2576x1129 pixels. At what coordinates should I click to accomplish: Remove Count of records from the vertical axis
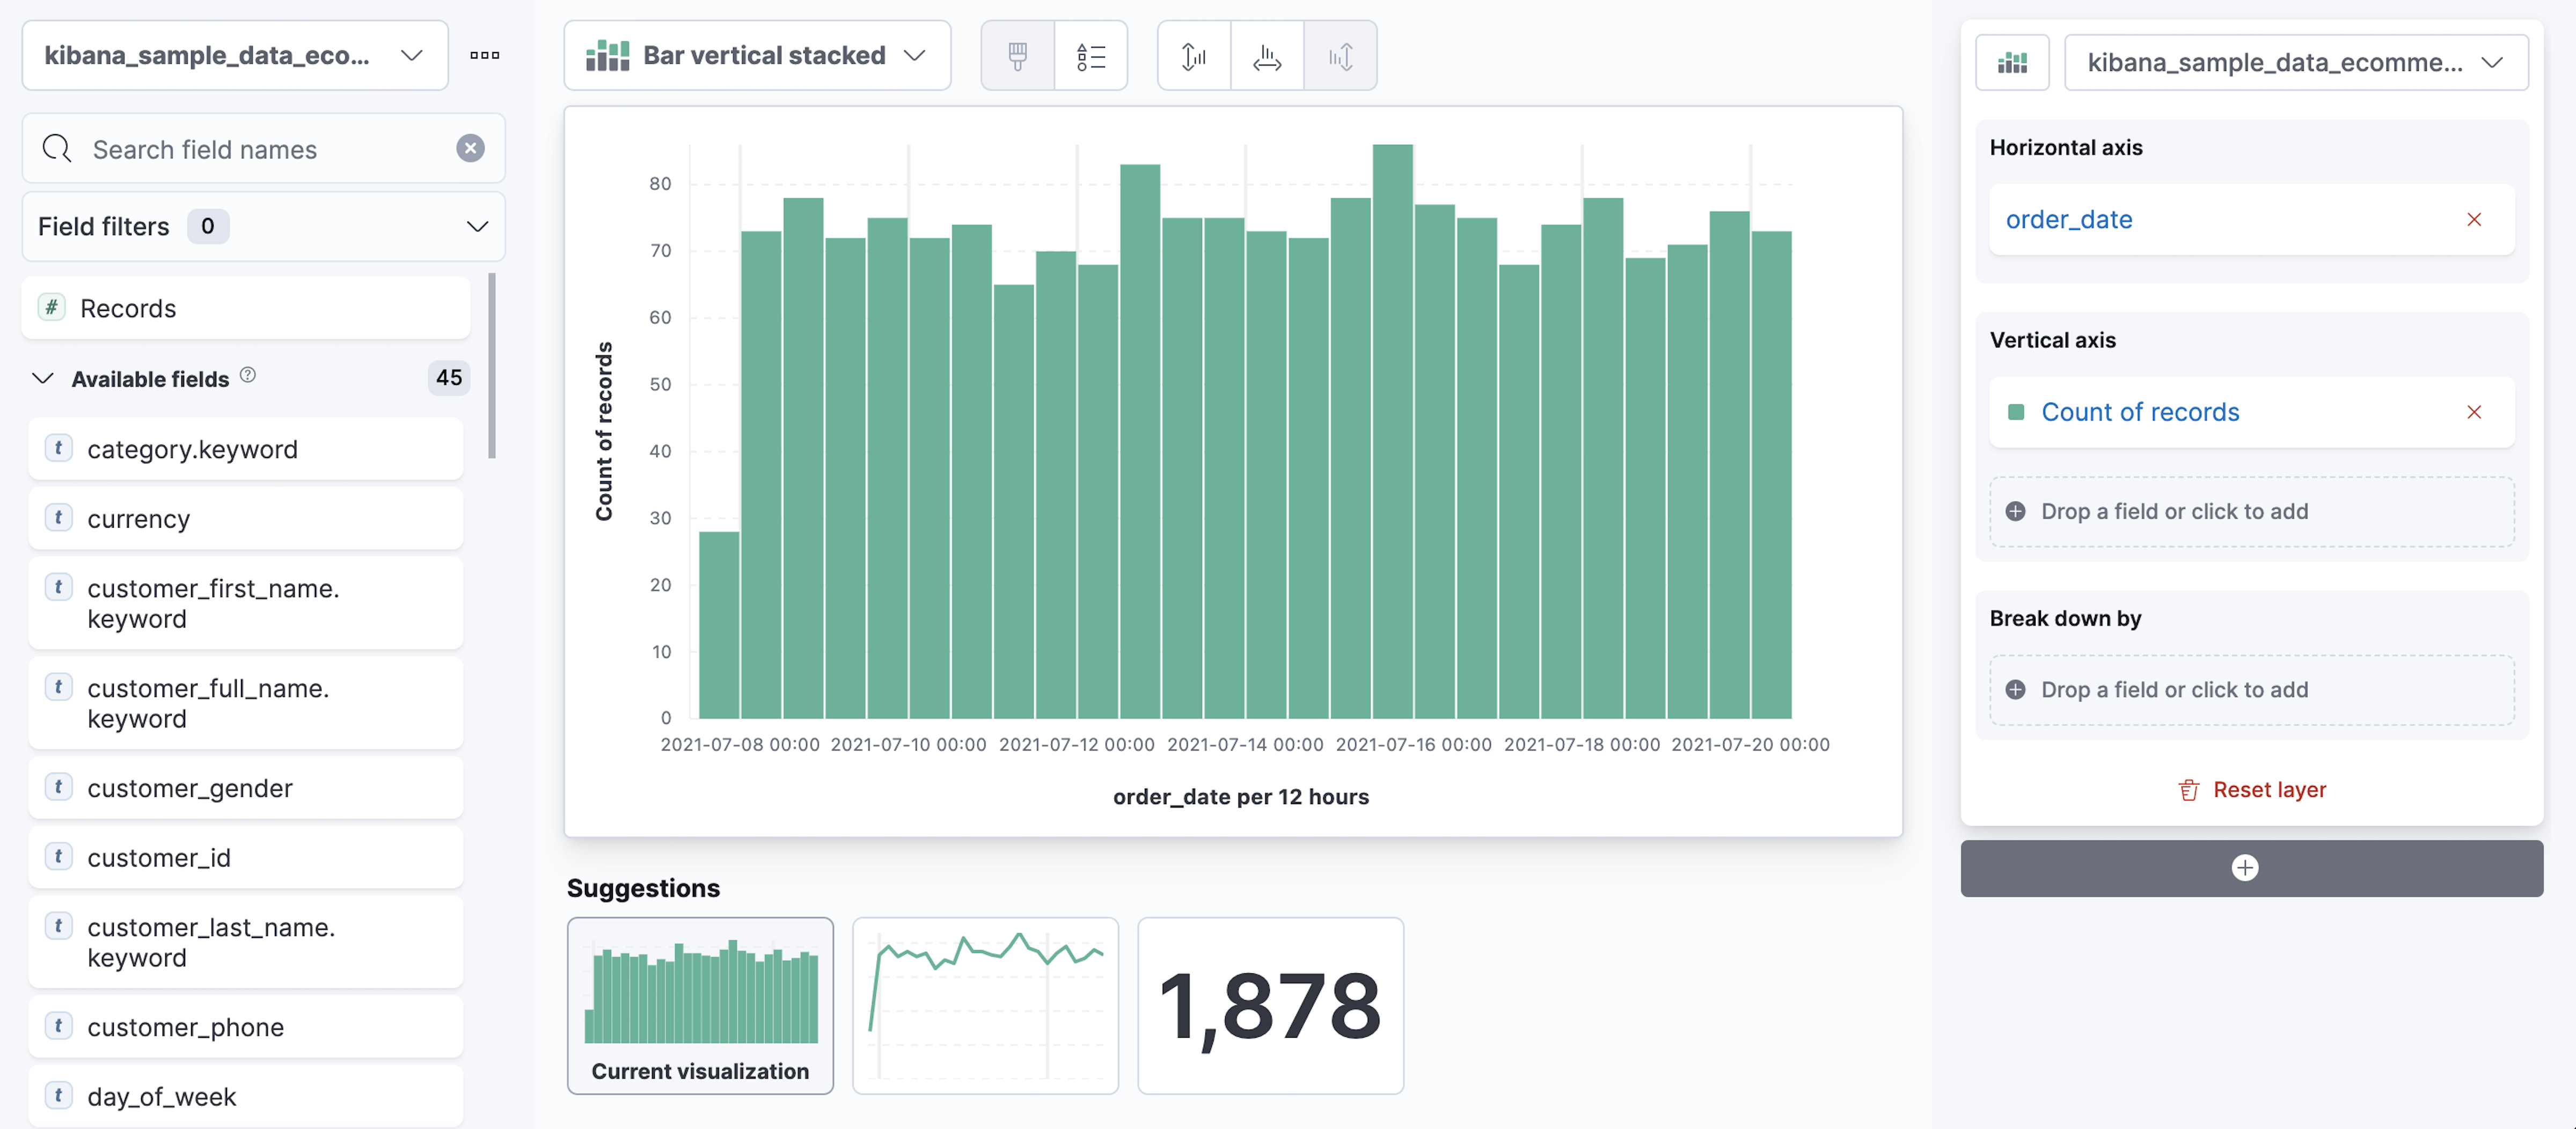point(2473,412)
